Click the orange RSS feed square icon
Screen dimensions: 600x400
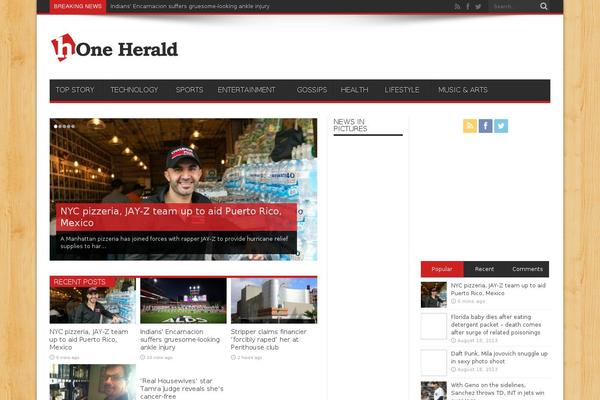470,126
